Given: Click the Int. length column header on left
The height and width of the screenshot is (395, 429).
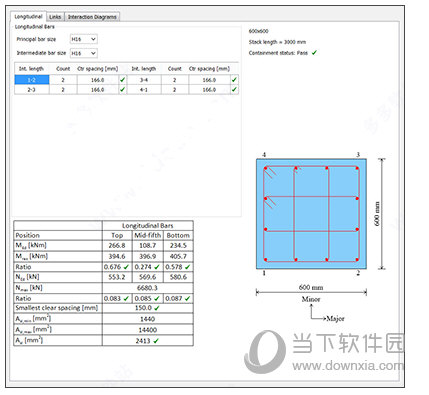Looking at the screenshot, I should point(31,69).
